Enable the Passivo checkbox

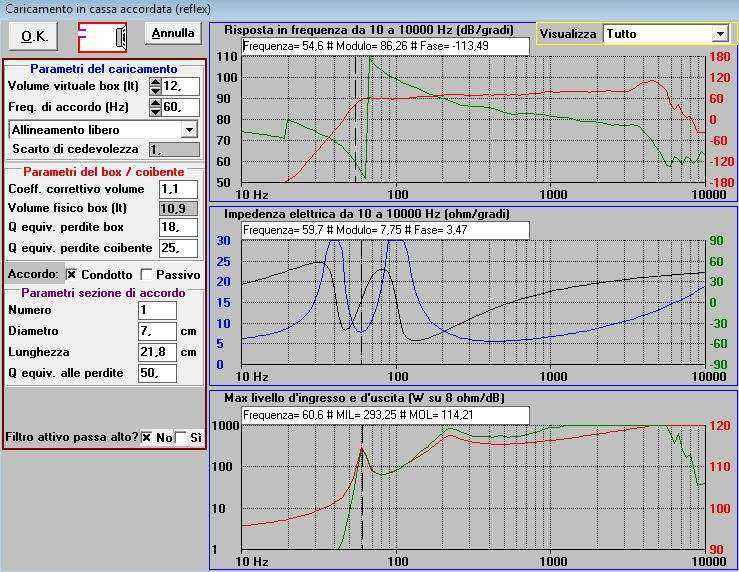(147, 274)
